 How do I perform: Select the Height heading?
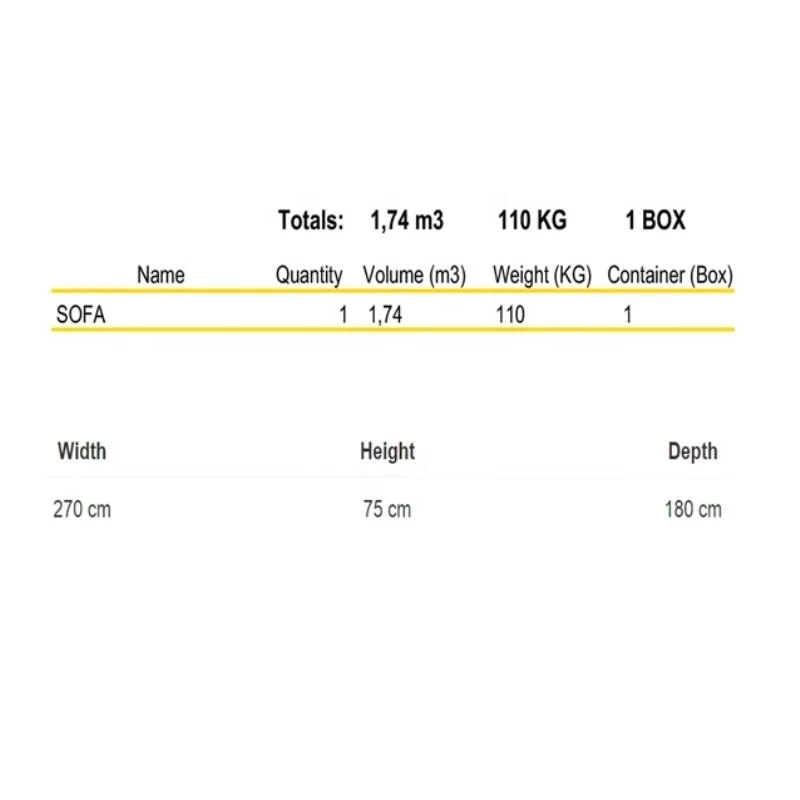(387, 452)
